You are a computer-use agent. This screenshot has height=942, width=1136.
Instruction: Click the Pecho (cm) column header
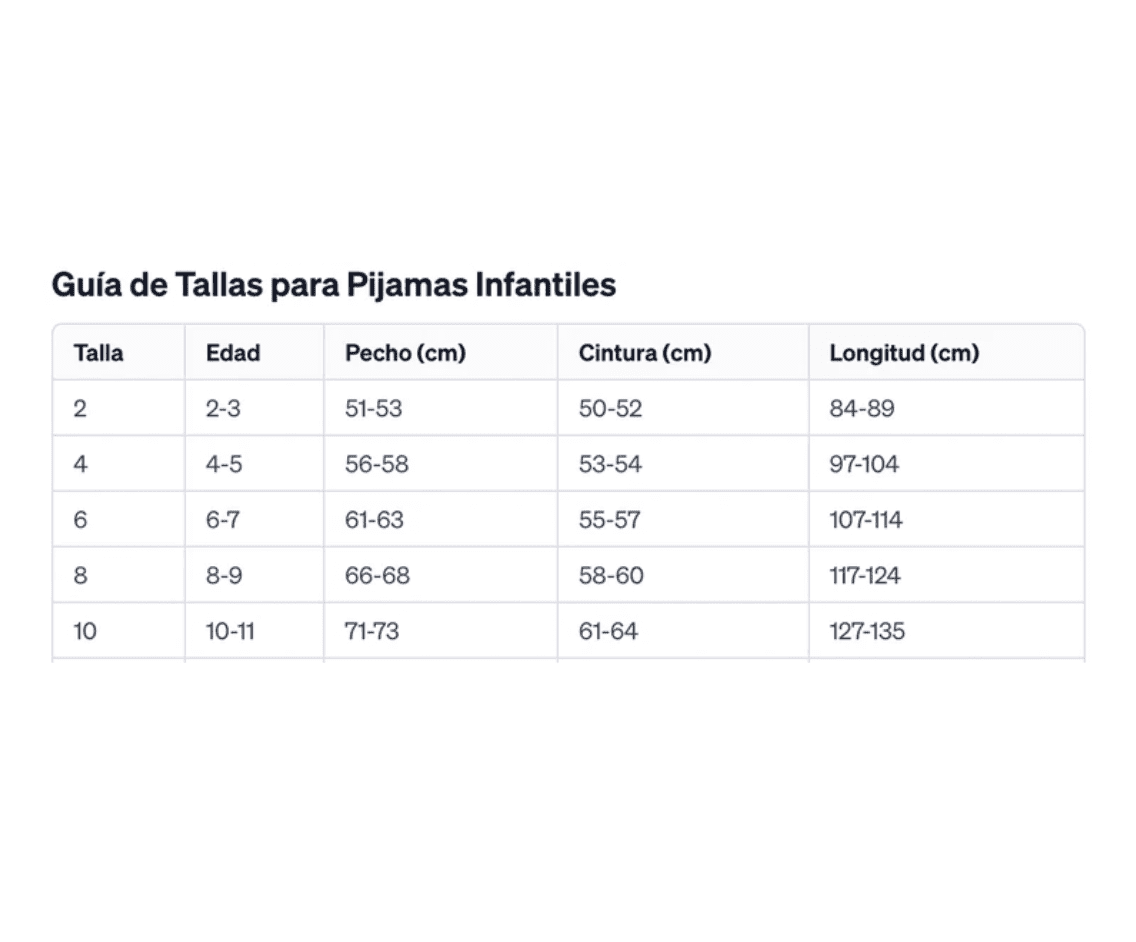(x=405, y=353)
